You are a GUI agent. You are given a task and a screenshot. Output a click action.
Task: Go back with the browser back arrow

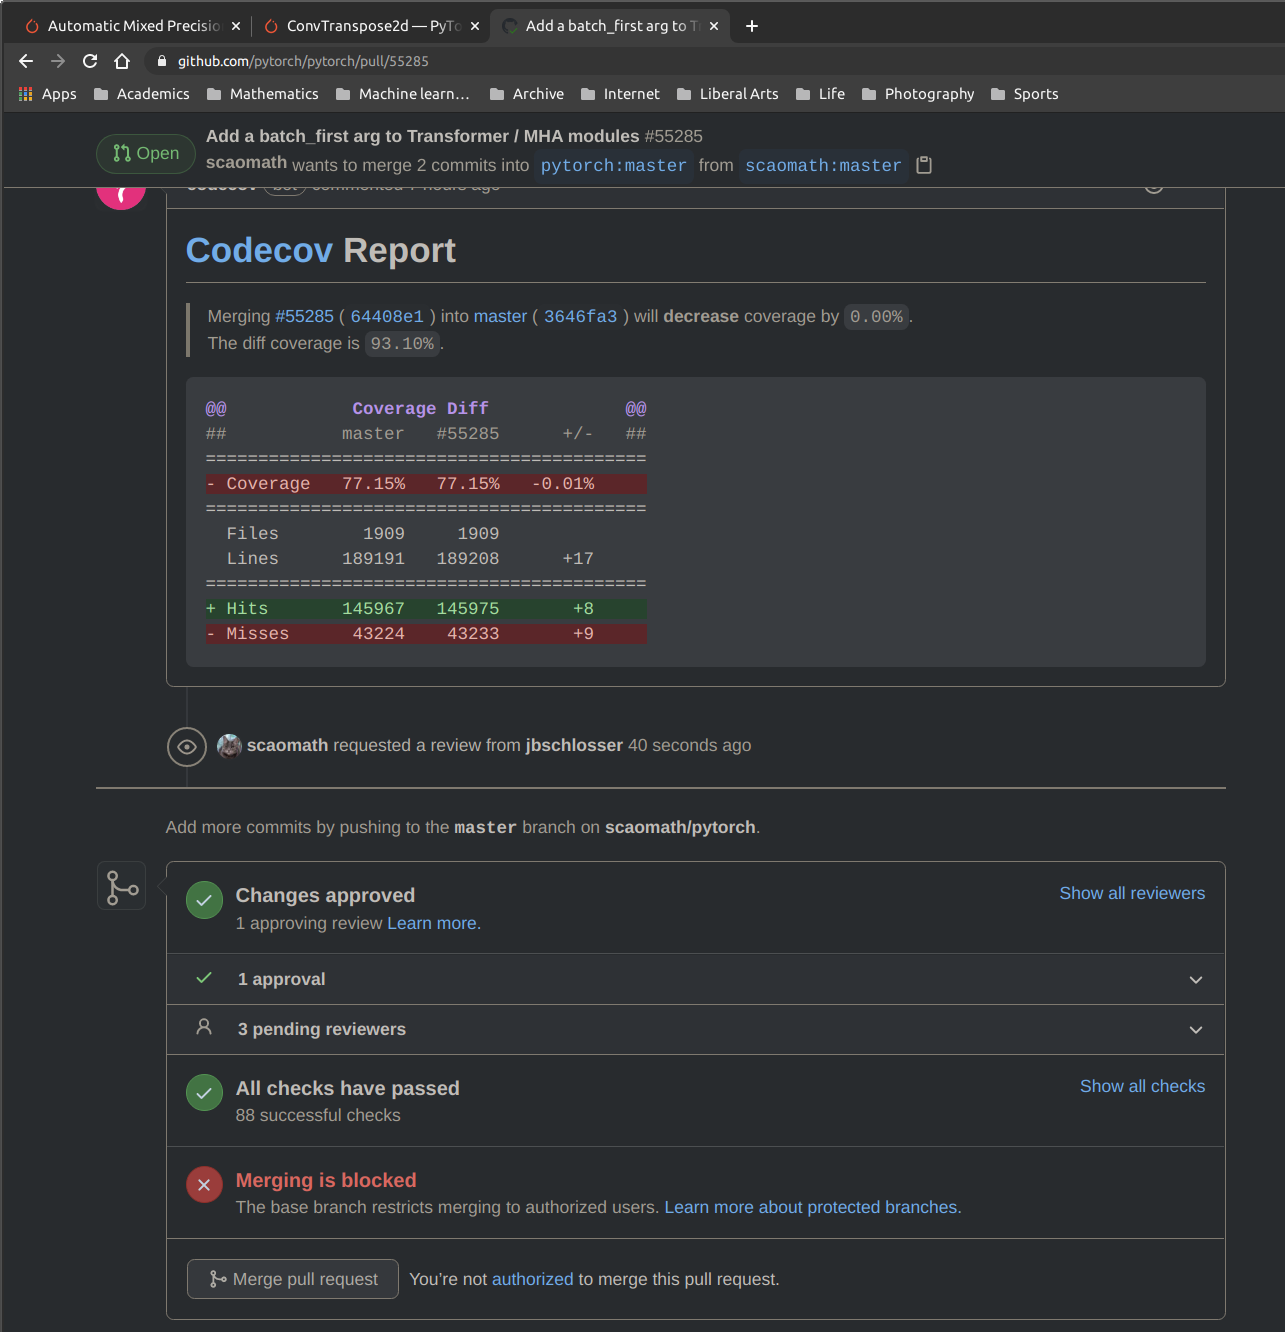[26, 61]
